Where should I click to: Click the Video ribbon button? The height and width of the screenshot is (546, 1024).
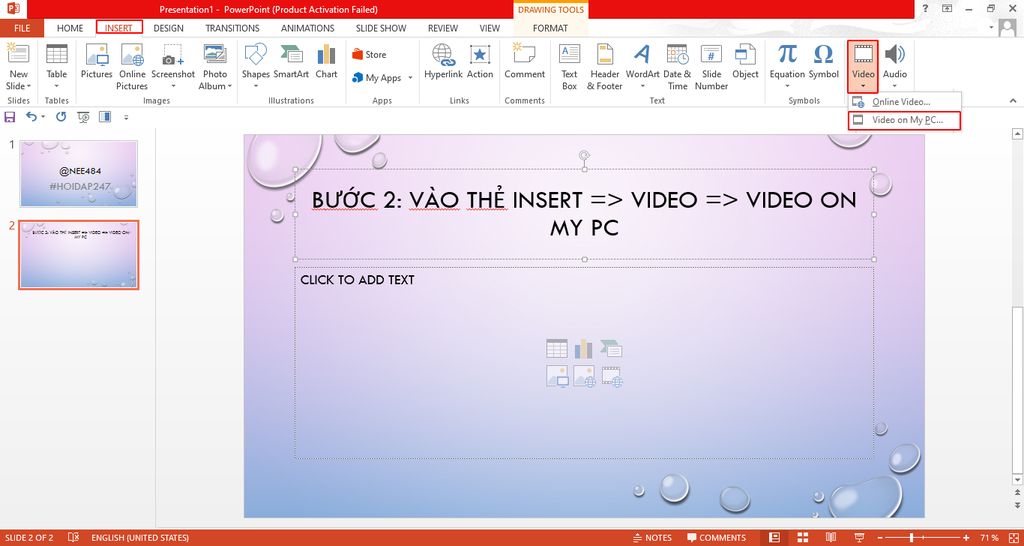tap(863, 67)
